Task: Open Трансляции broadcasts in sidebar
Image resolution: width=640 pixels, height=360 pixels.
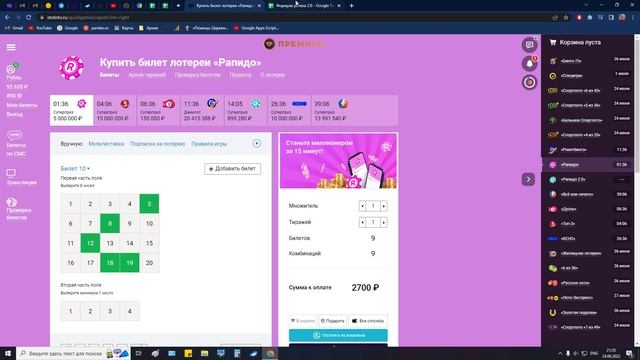Action: (21, 178)
